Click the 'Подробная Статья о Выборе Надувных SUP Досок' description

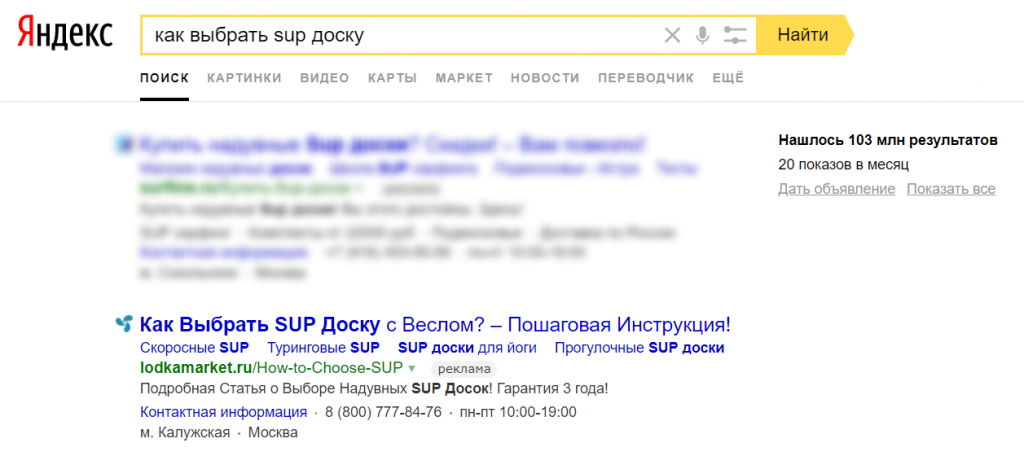tap(374, 389)
